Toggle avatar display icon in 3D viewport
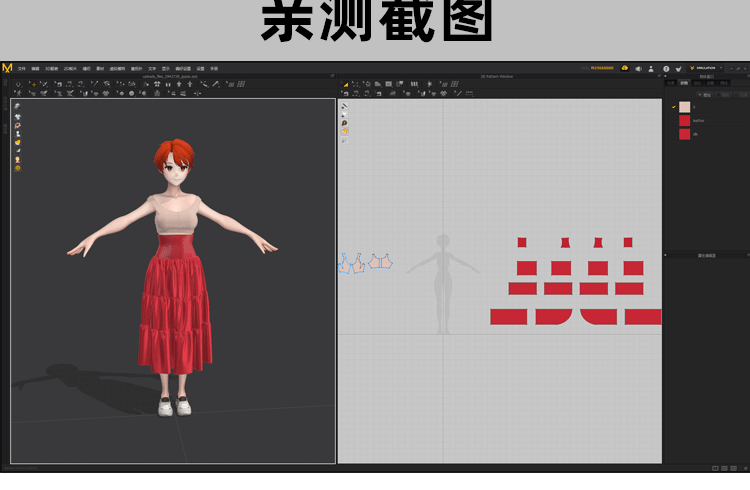Viewport: 750px width, 490px height. click(x=17, y=159)
